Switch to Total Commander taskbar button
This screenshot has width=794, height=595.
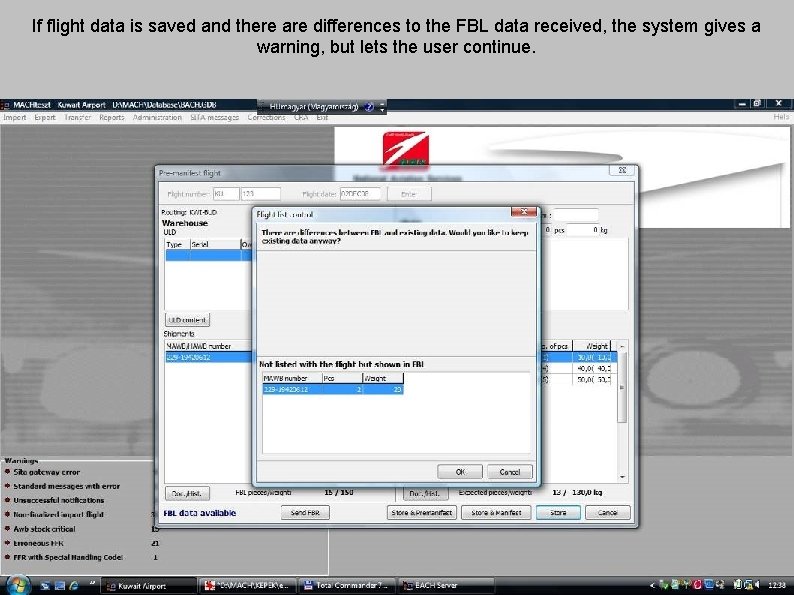pyautogui.click(x=347, y=585)
